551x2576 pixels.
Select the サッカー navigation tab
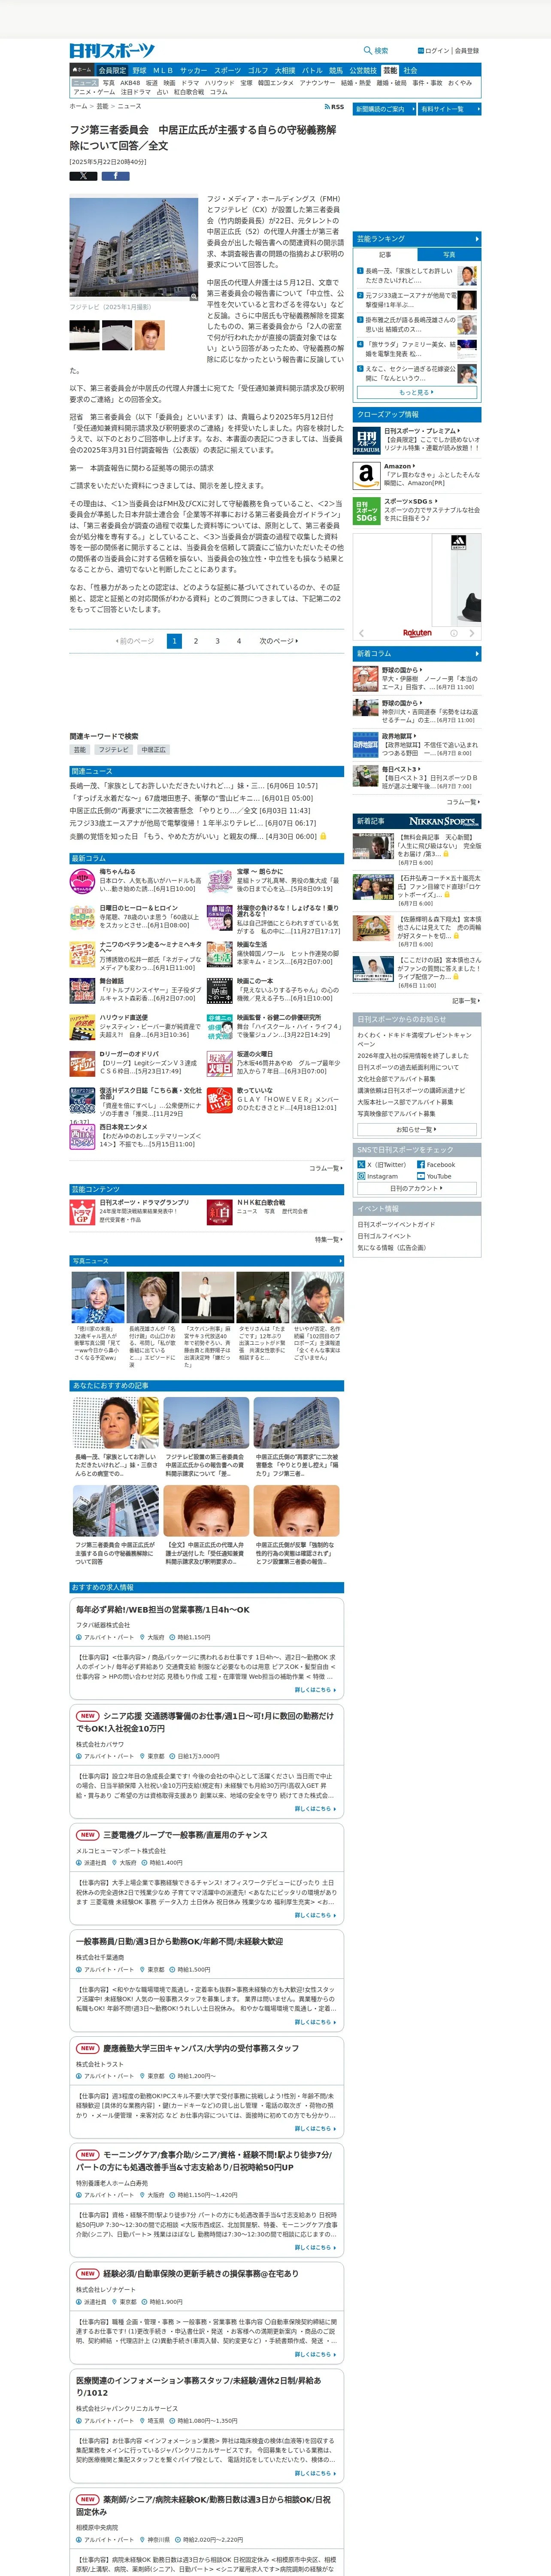(194, 71)
